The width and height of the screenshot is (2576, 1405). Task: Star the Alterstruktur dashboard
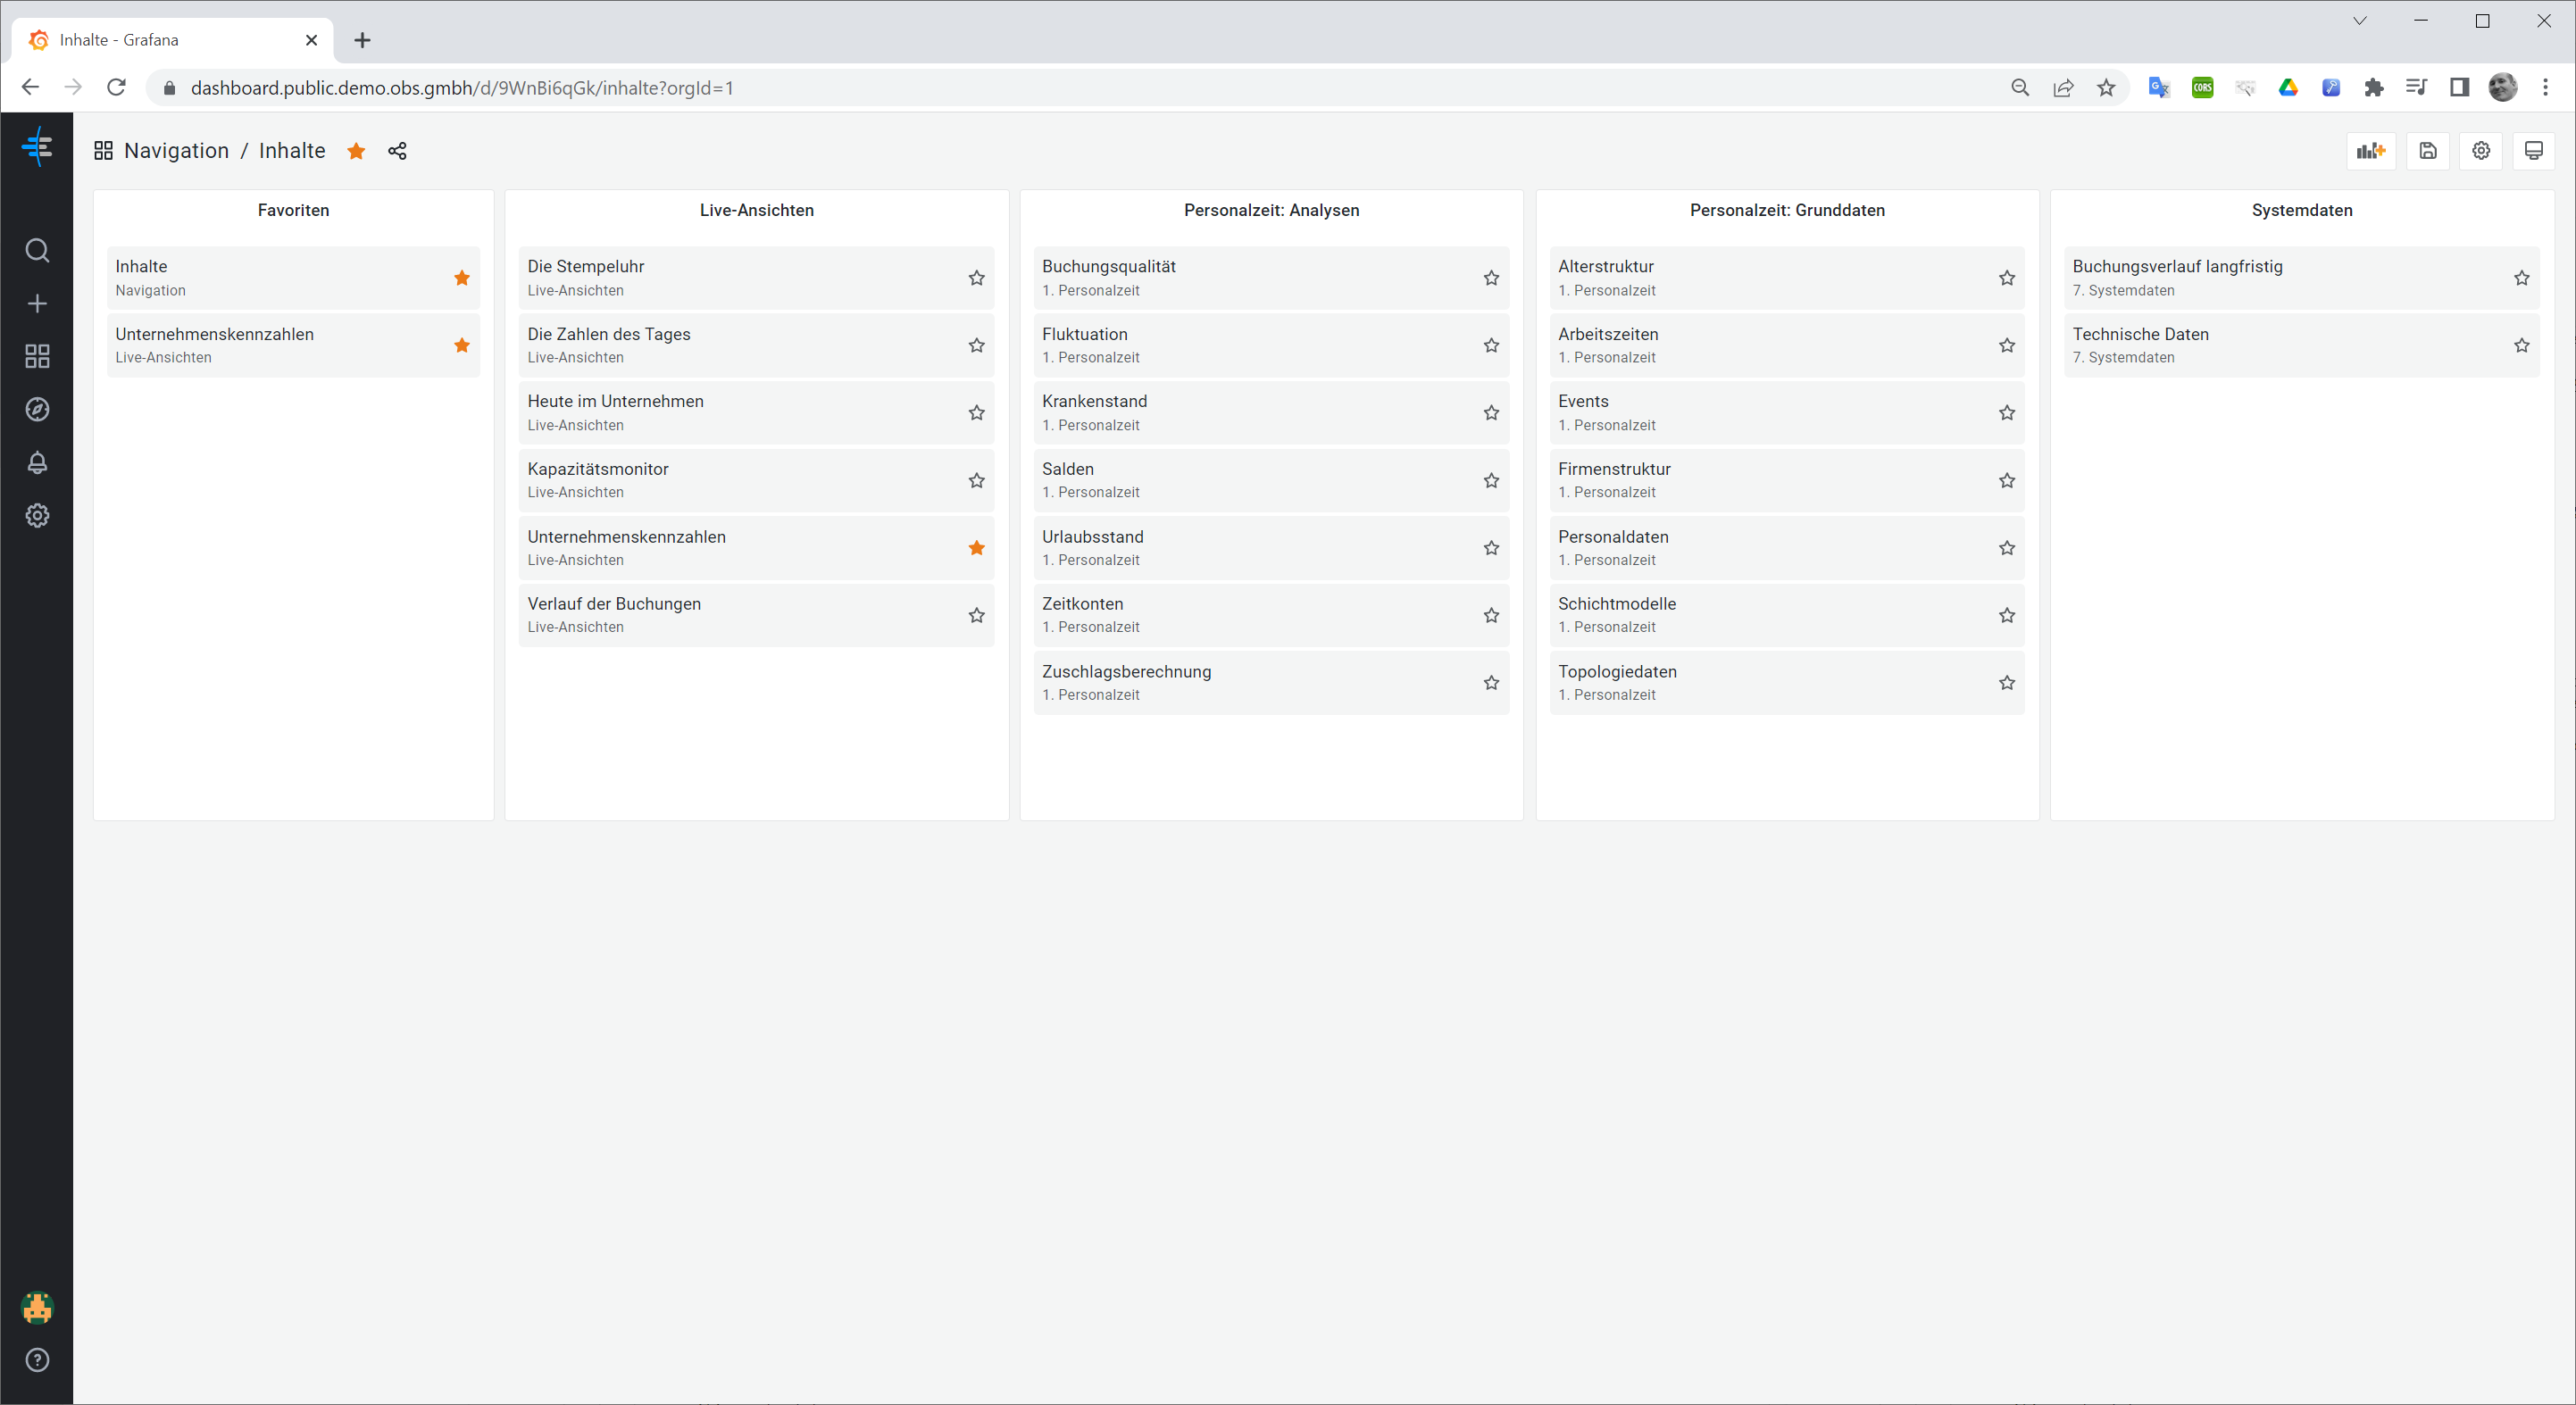point(2007,278)
